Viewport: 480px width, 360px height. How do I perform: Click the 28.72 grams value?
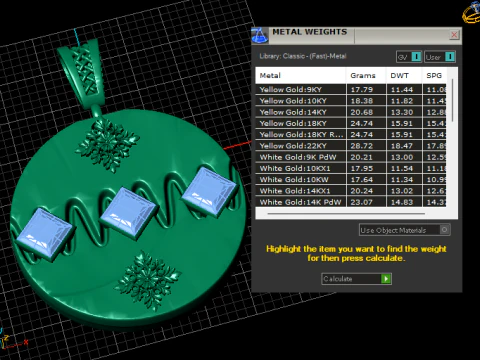(x=362, y=146)
